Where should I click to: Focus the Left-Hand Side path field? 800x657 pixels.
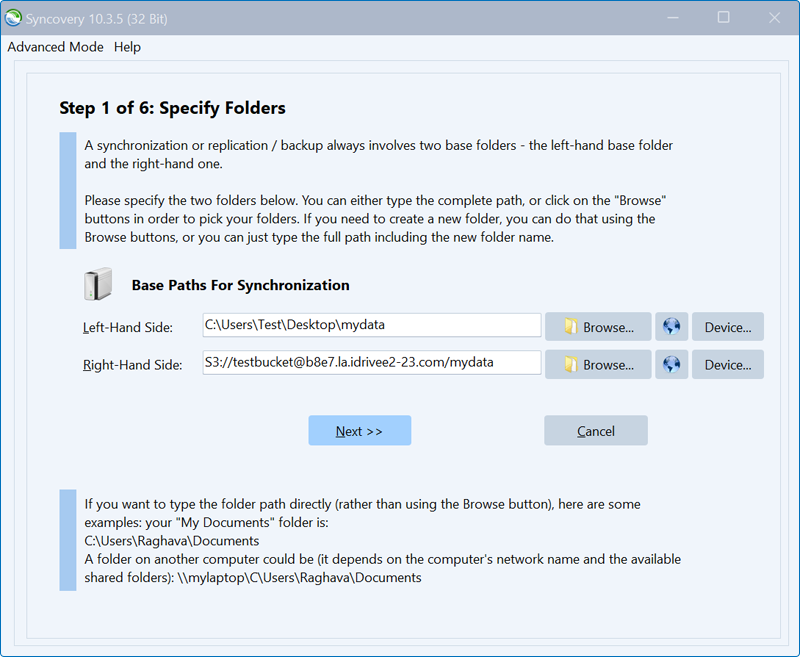click(372, 325)
